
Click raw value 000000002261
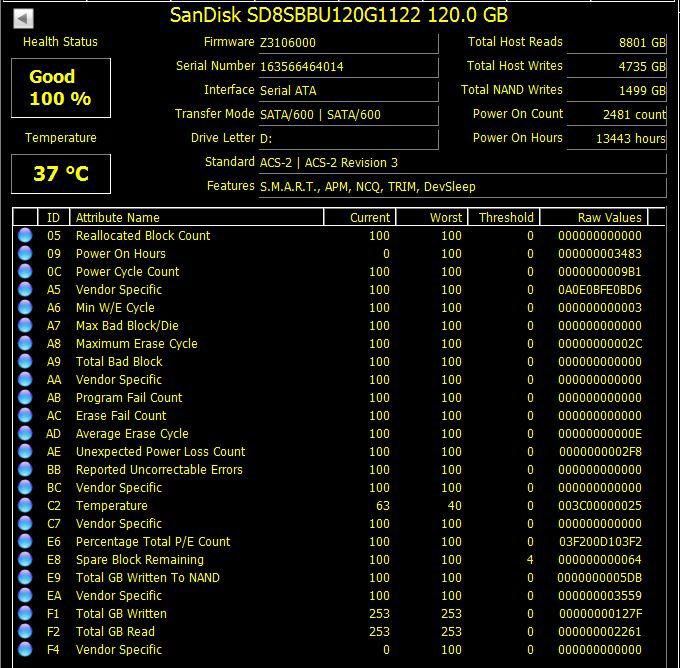click(600, 632)
